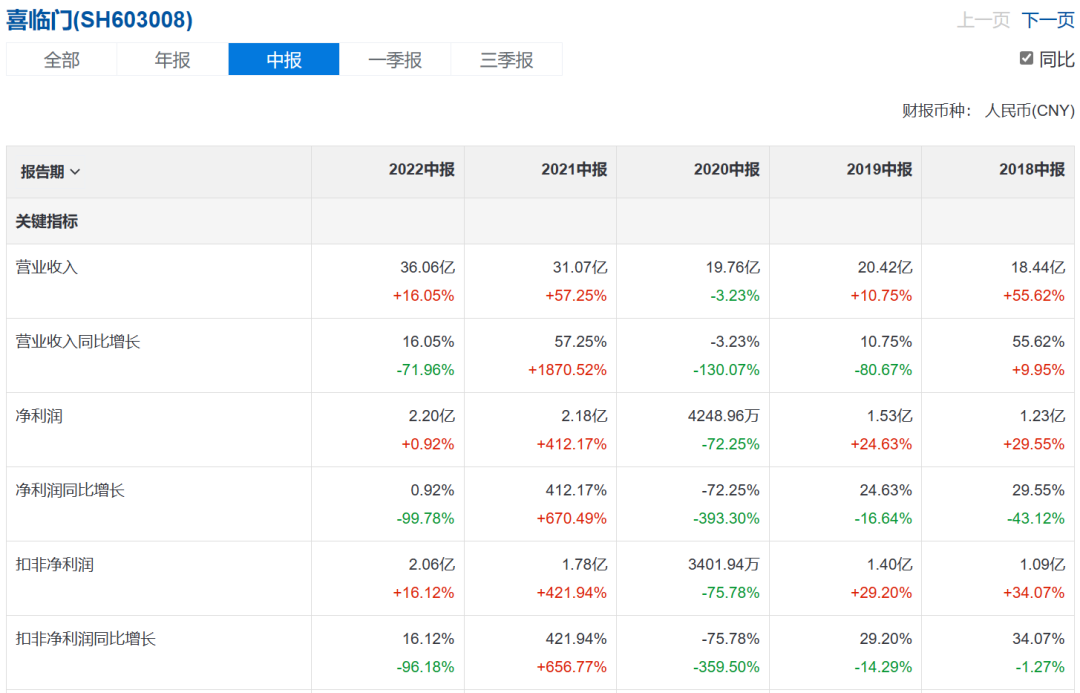Select the 净利润 row label

(x=39, y=416)
